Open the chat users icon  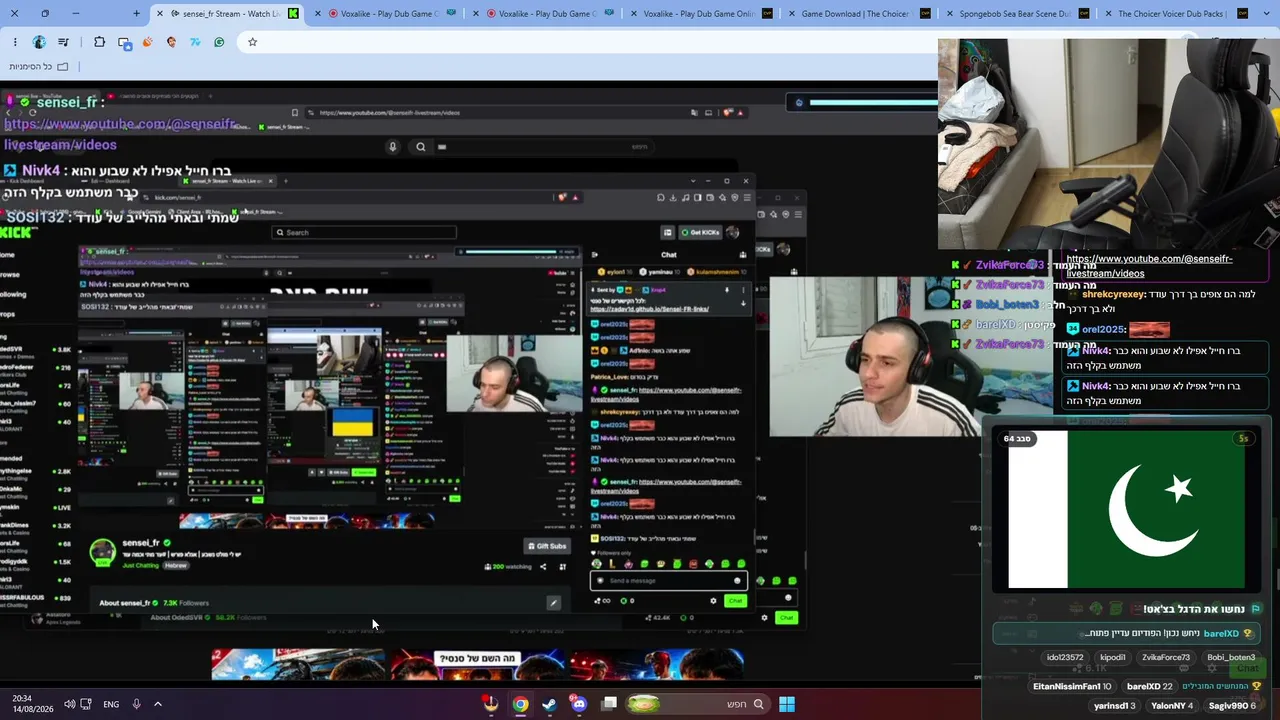coord(741,254)
